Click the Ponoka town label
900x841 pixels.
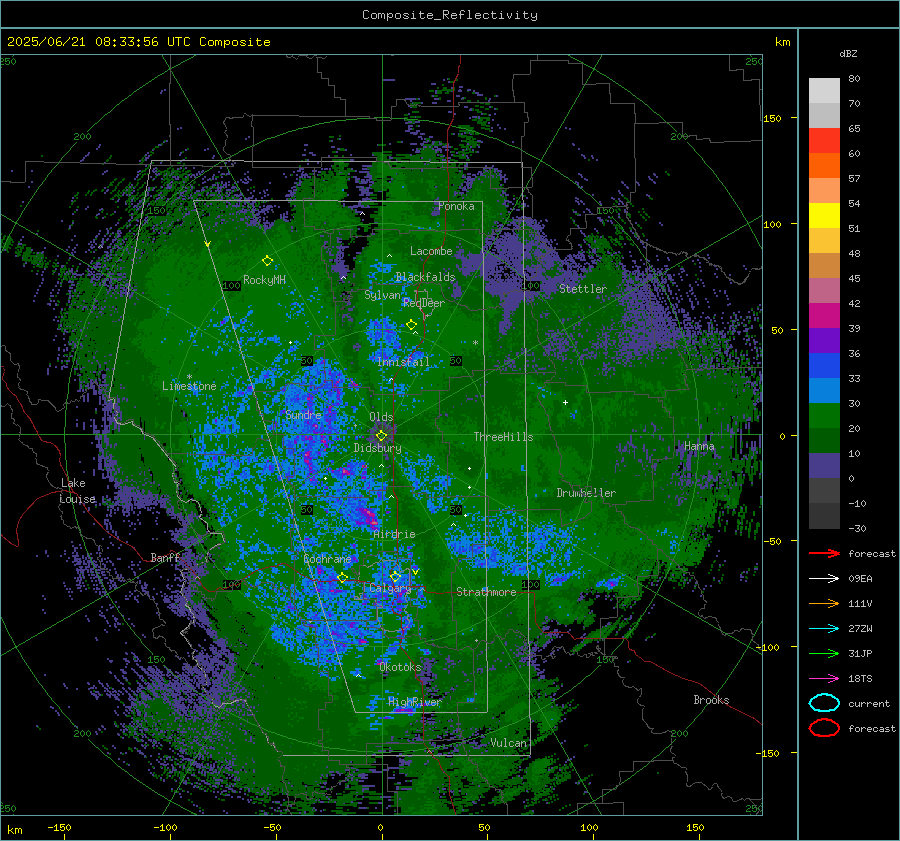456,206
